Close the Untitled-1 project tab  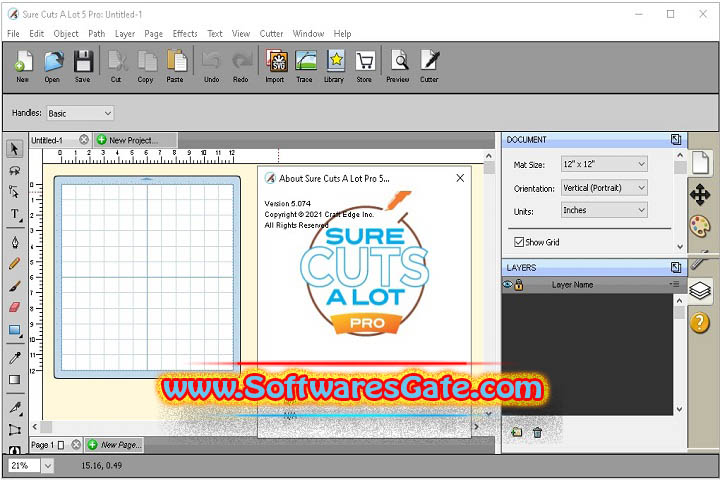point(84,140)
